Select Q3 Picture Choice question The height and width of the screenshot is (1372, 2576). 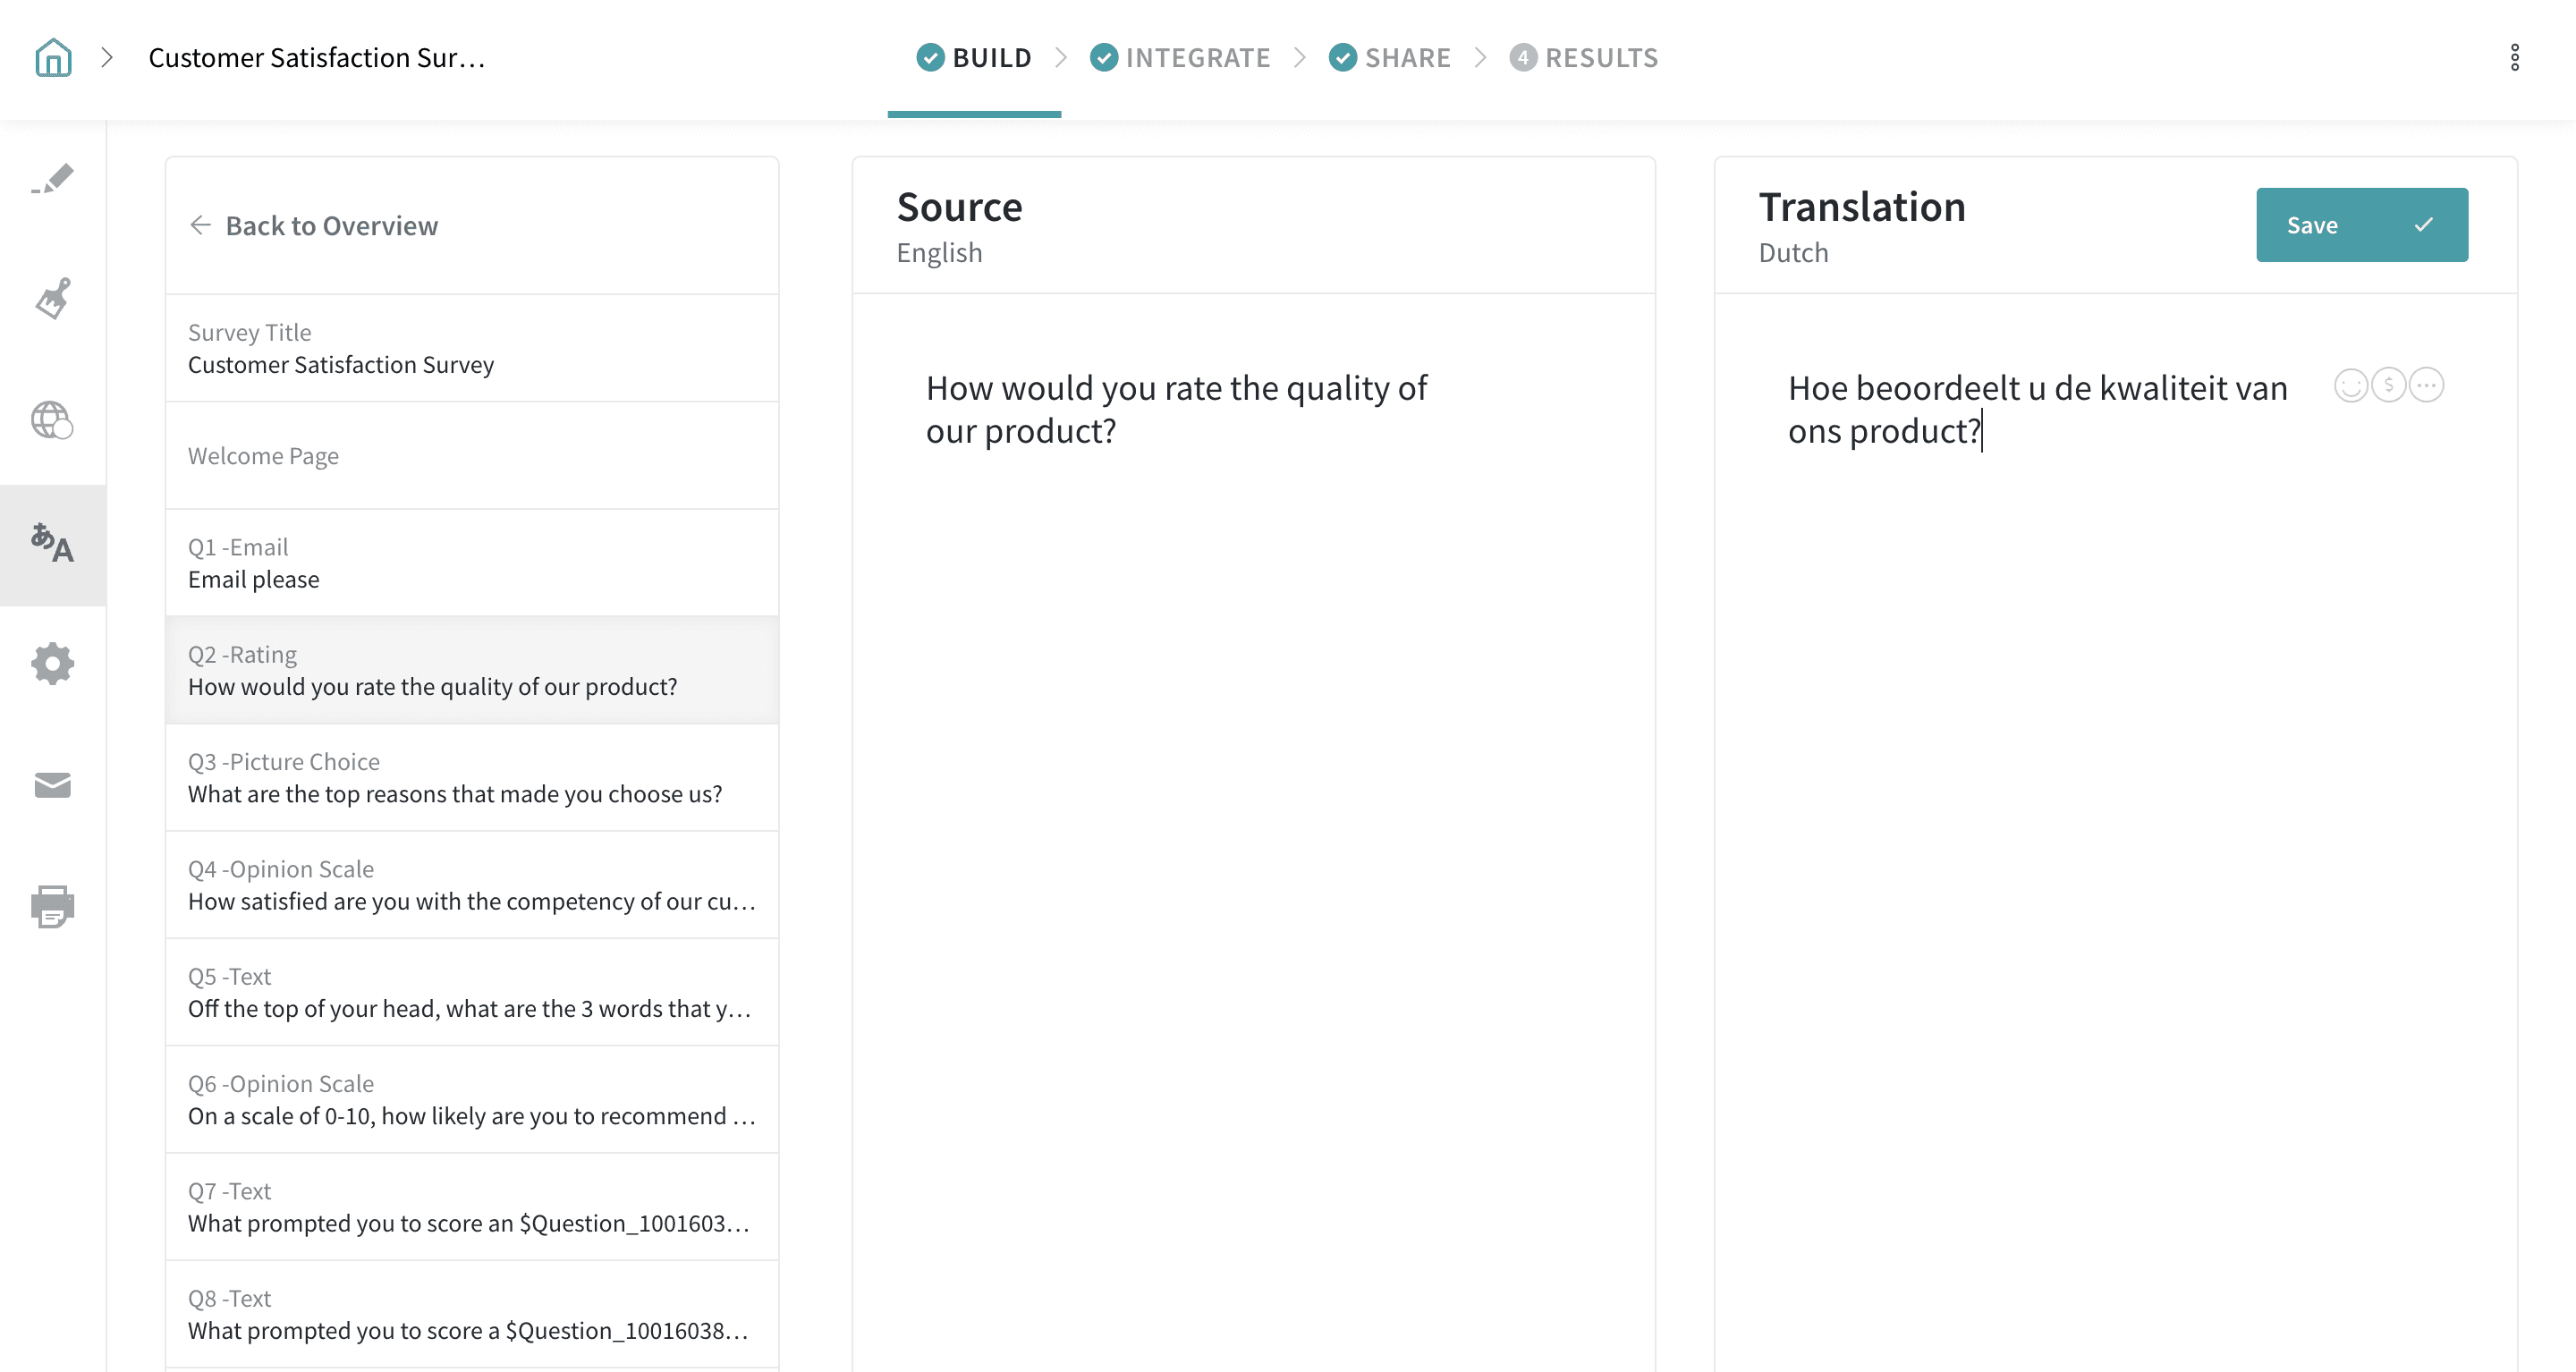coord(472,778)
